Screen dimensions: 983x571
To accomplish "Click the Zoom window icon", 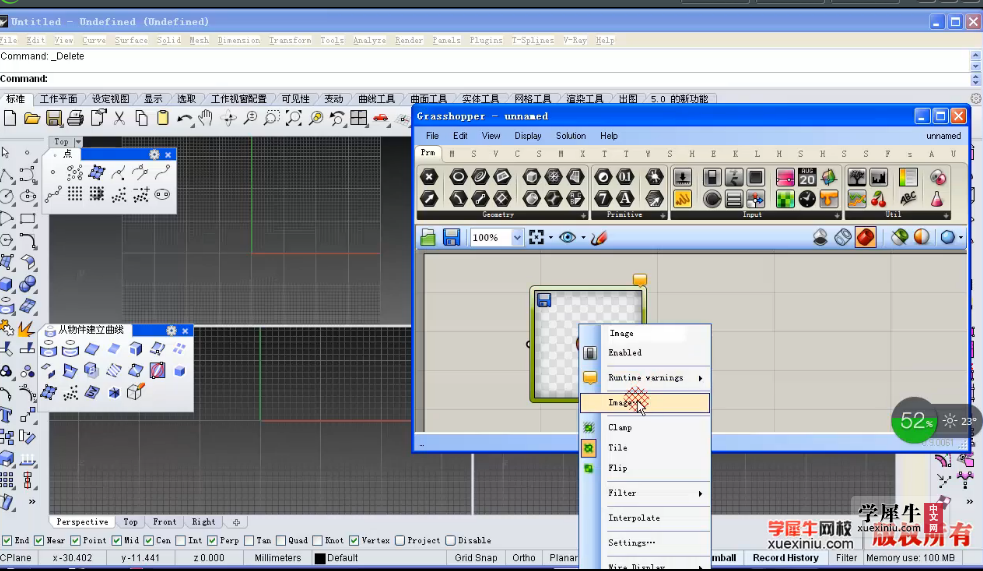I will coord(271,118).
